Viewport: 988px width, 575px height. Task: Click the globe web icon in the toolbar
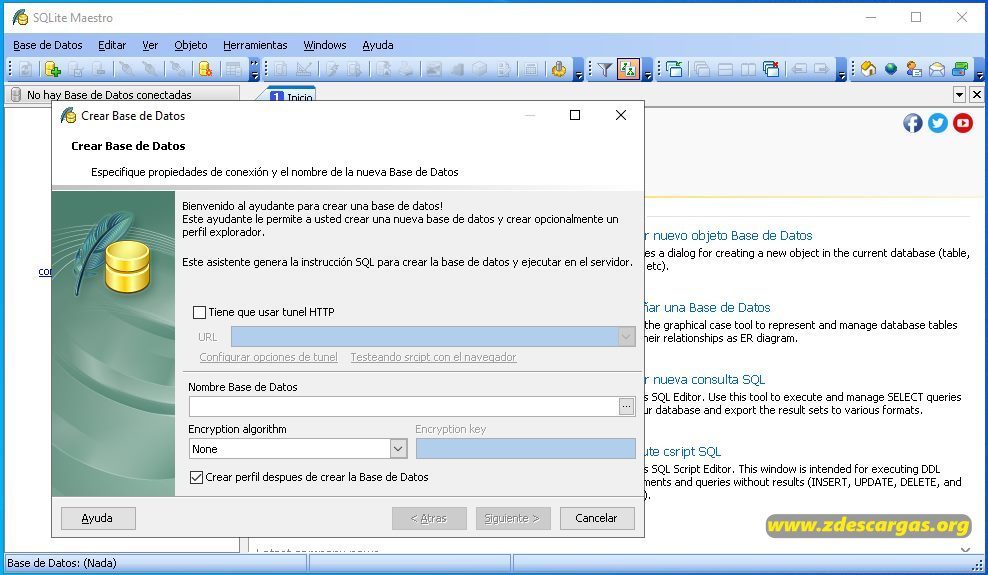(891, 69)
